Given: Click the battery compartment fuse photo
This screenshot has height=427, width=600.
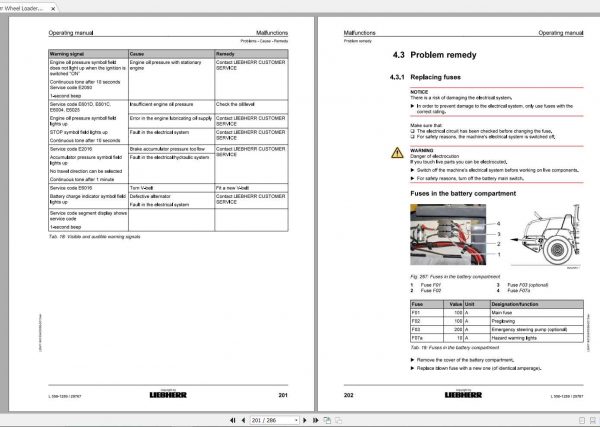Looking at the screenshot, I should coord(448,235).
